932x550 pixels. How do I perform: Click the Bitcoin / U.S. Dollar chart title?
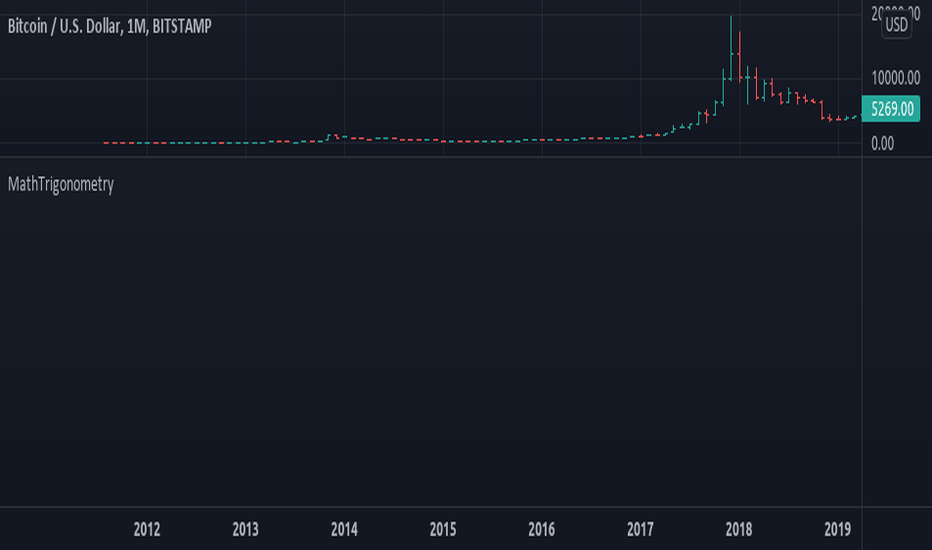point(109,26)
